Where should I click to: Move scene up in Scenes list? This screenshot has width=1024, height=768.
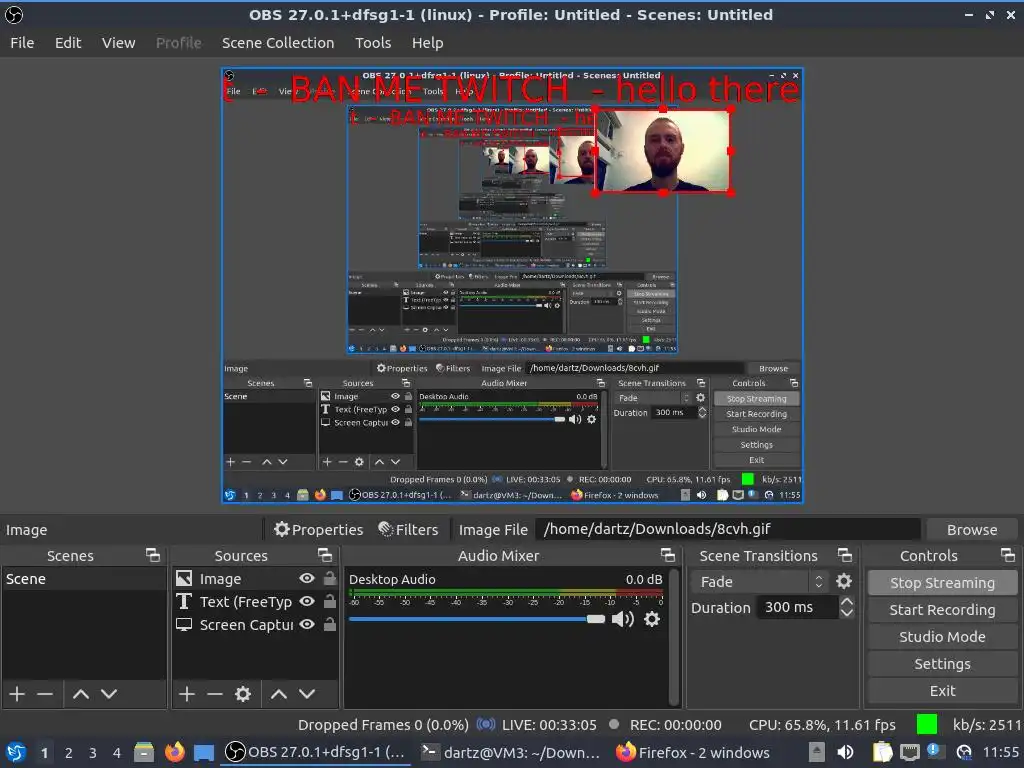click(x=81, y=694)
